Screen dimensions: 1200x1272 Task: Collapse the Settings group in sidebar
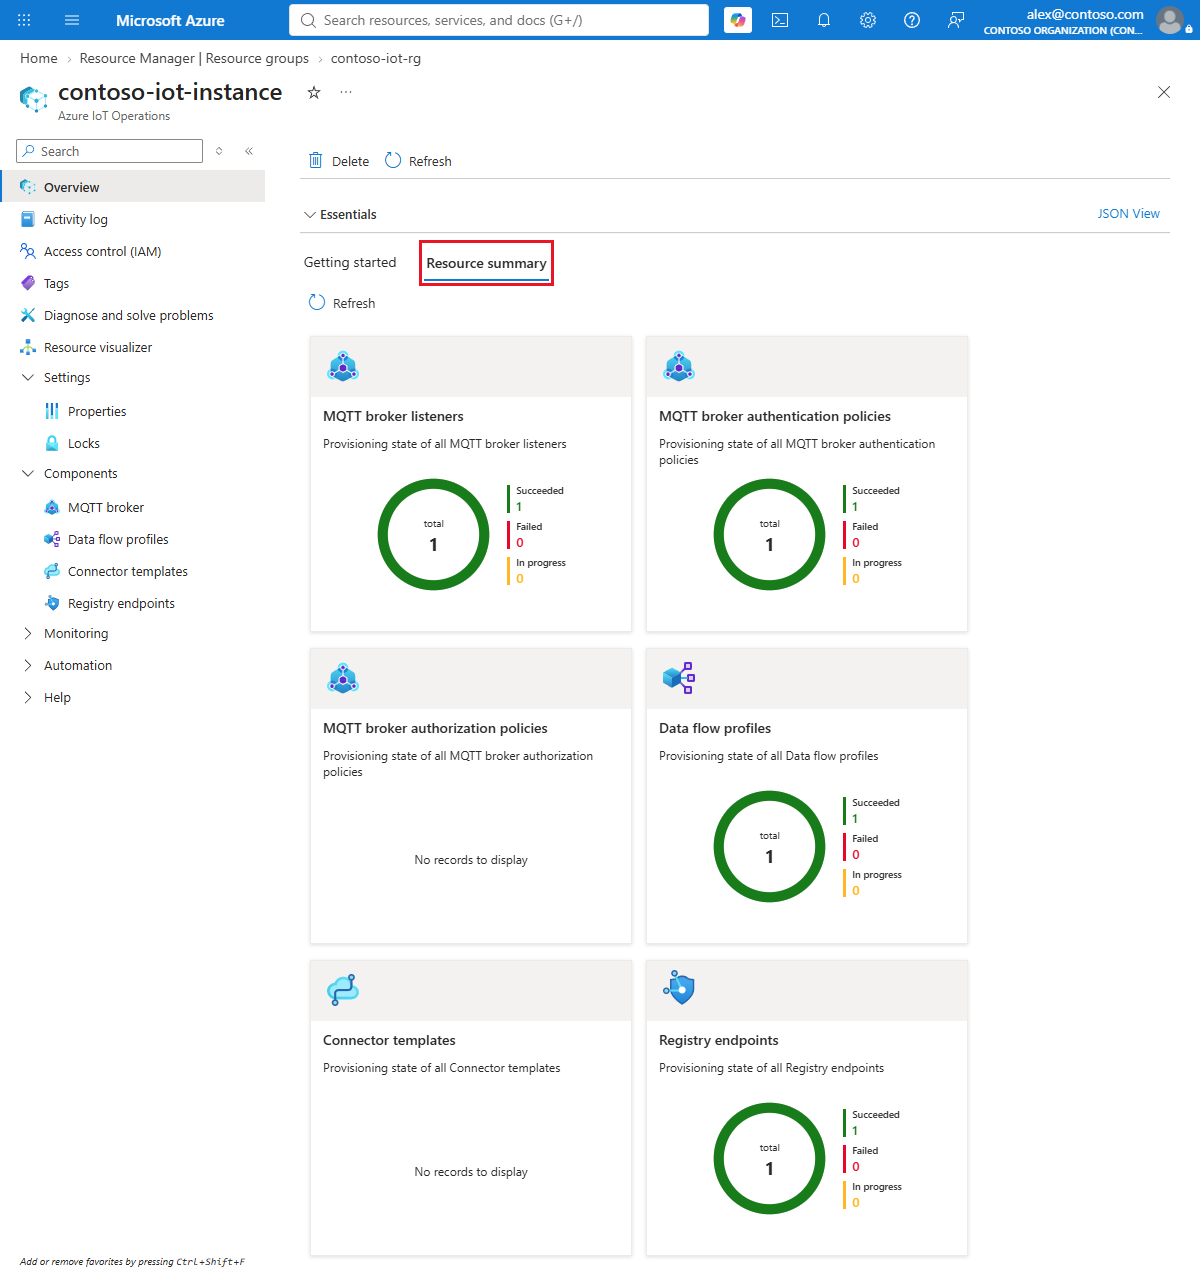28,377
